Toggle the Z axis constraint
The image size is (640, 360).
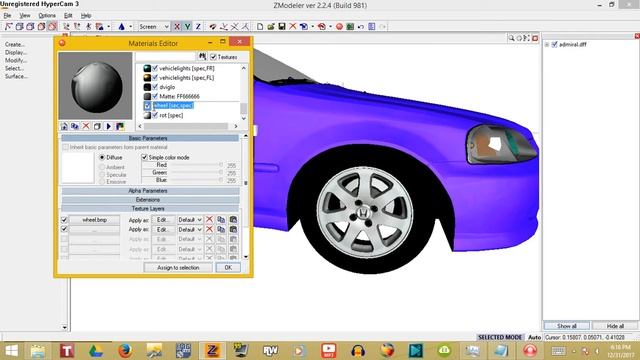(x=198, y=27)
